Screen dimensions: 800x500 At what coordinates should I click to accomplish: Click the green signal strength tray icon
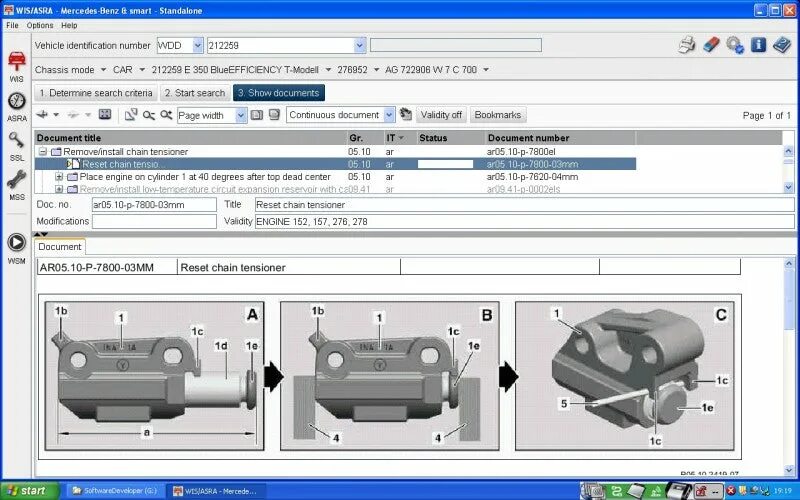(x=656, y=491)
